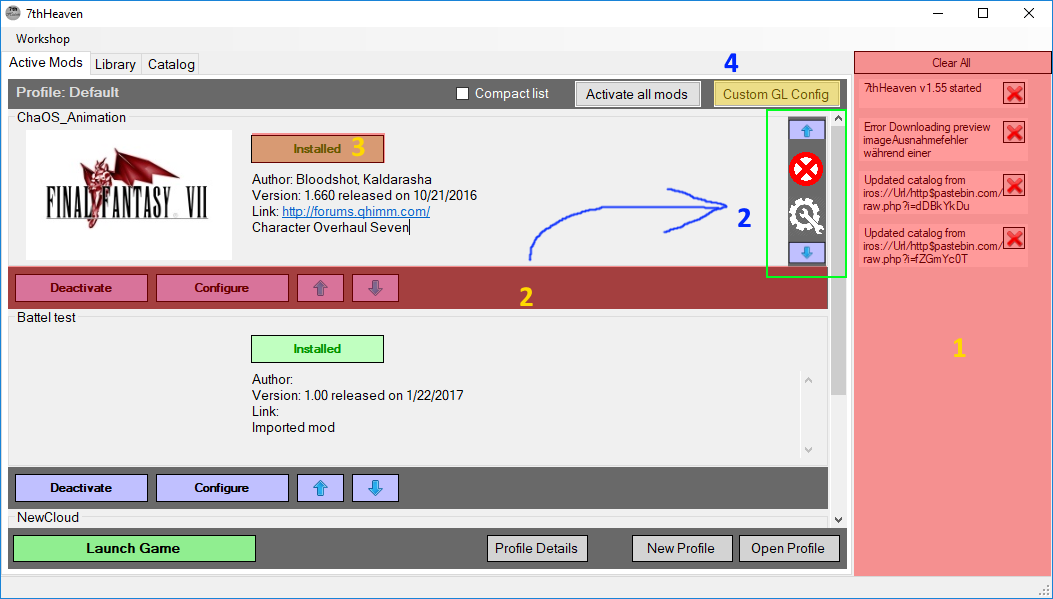This screenshot has height=599, width=1053.
Task: Clear all notifications with Clear All
Action: pos(952,62)
